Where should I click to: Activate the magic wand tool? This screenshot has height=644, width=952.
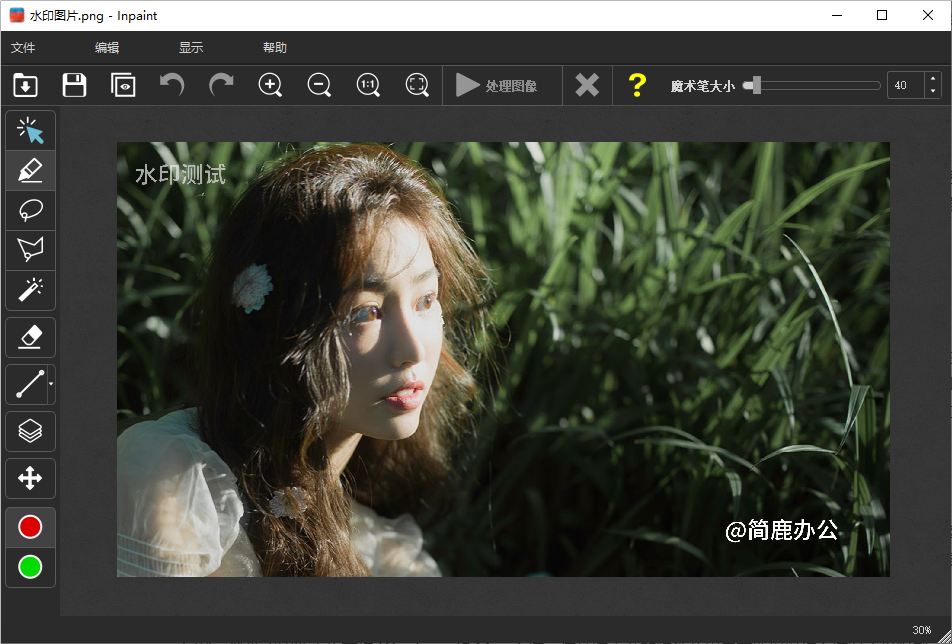(x=30, y=290)
